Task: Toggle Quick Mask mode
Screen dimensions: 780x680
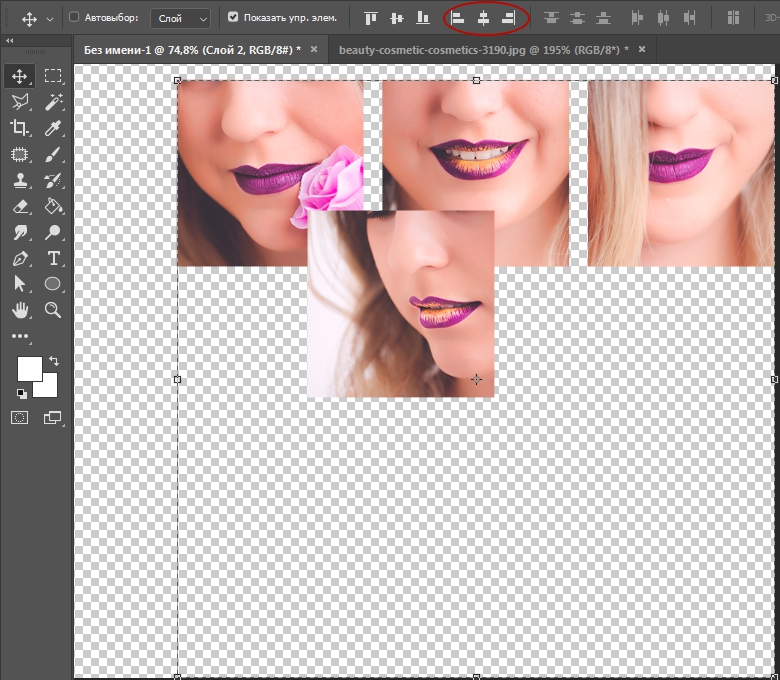Action: pos(19,418)
